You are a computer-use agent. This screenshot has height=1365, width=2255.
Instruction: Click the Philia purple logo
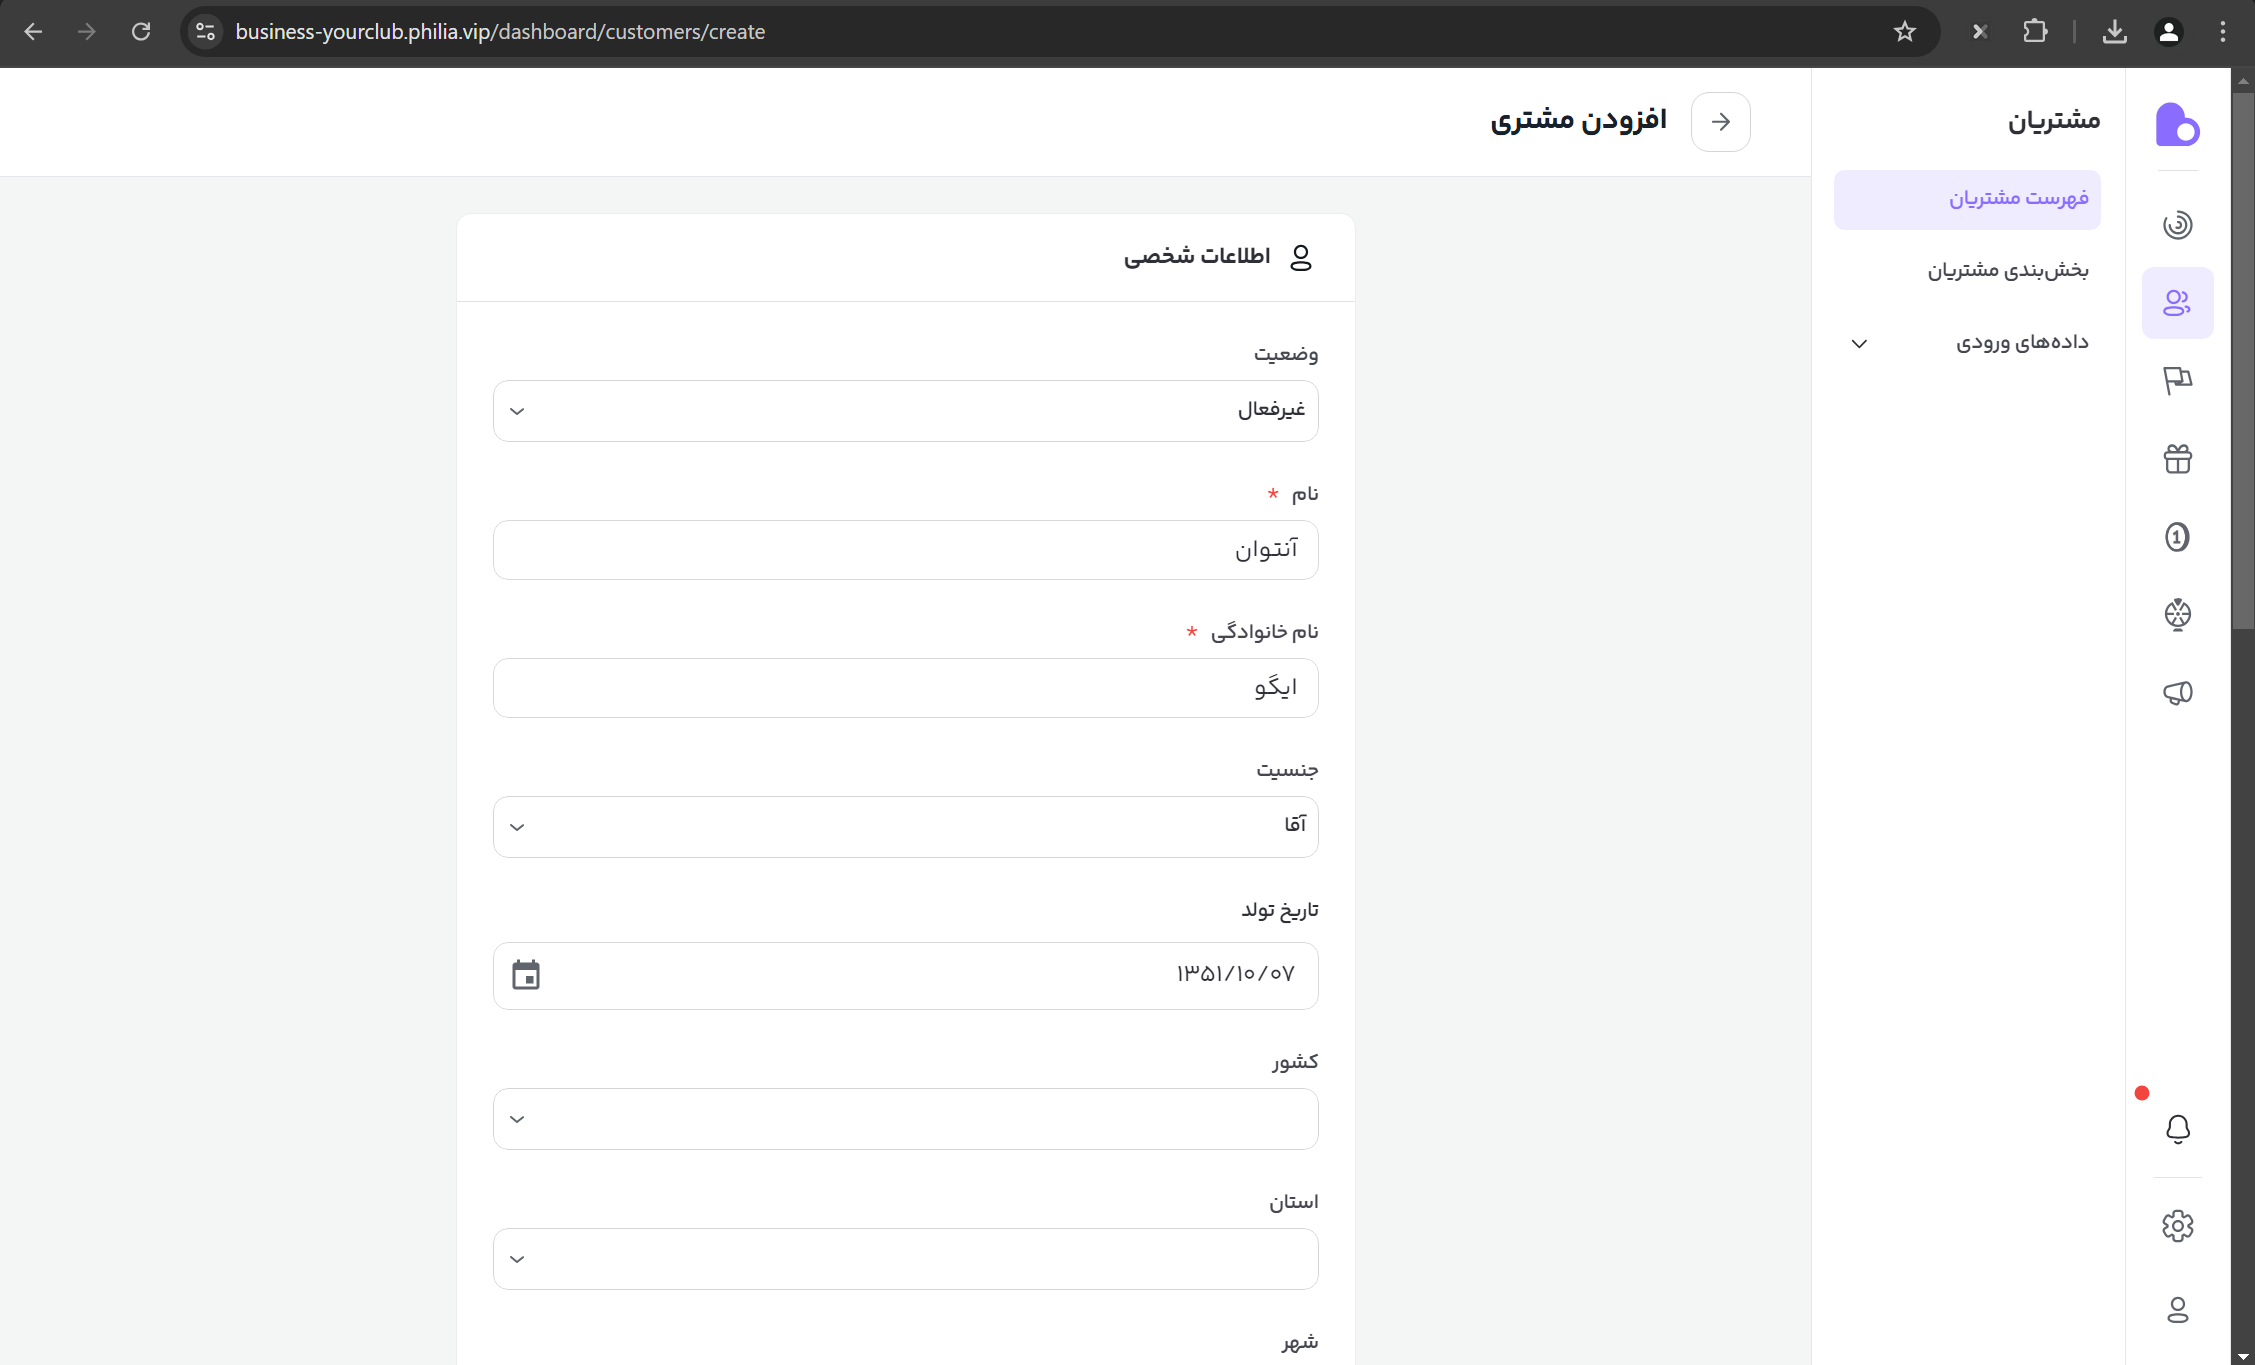2177,125
